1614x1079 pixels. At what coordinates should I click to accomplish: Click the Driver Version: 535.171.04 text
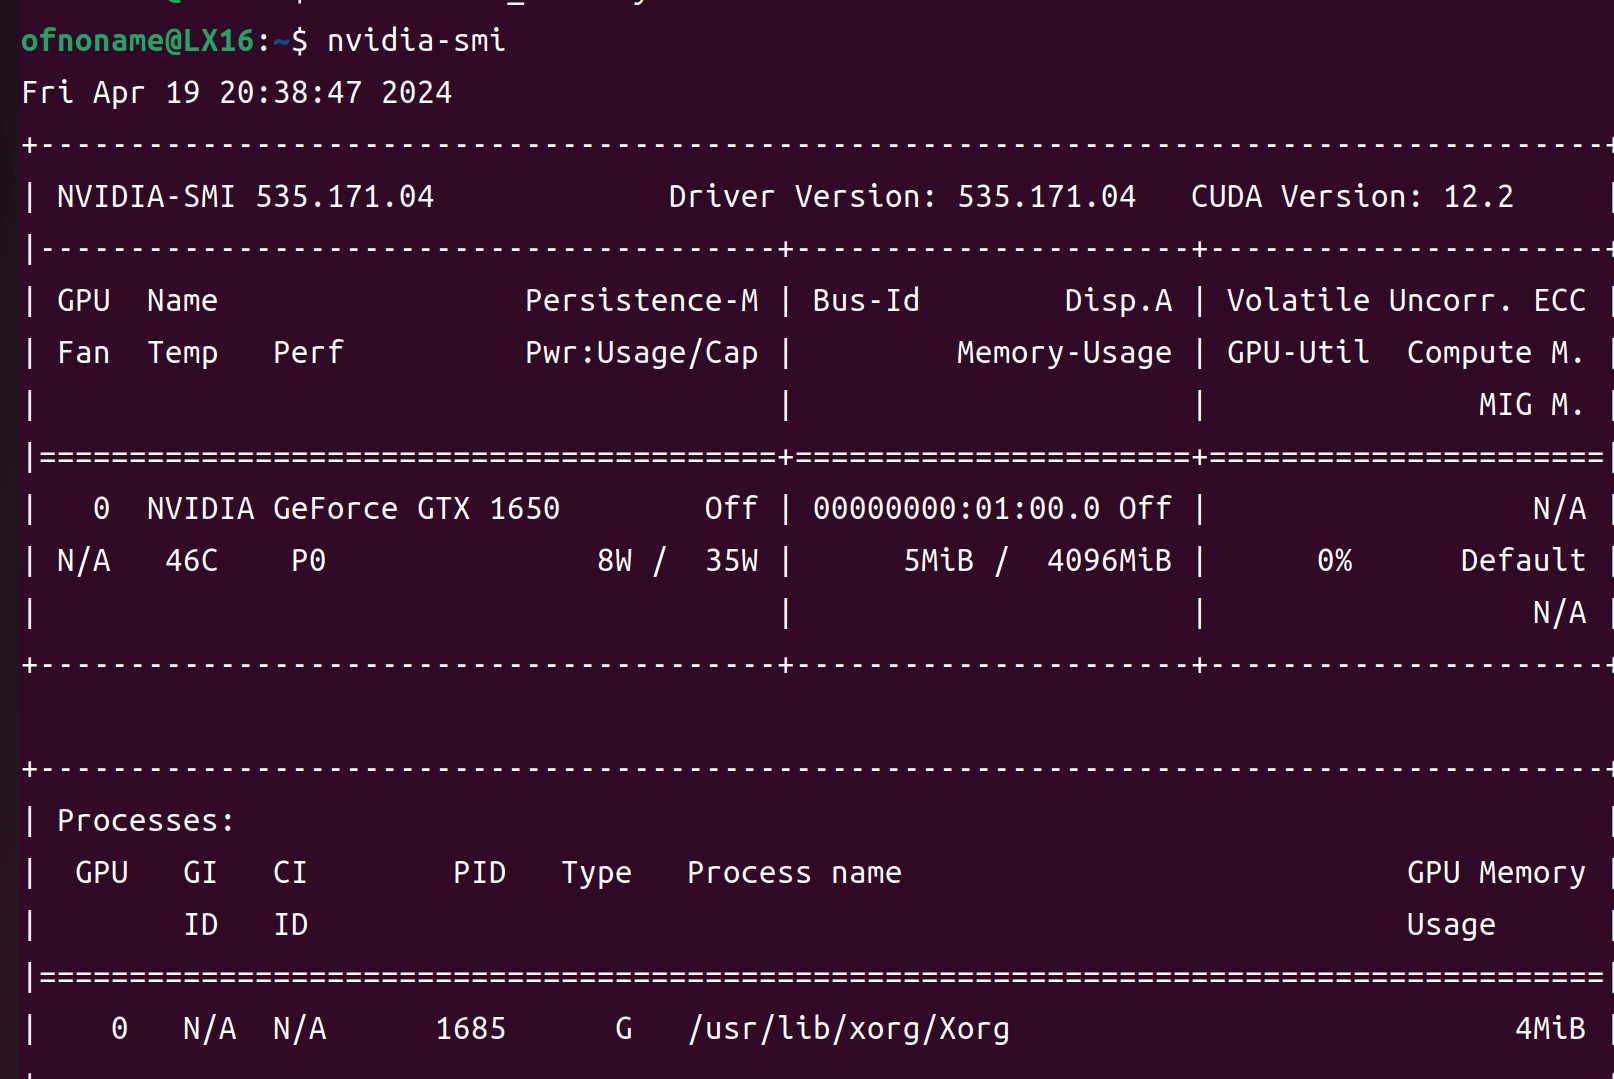tap(902, 197)
